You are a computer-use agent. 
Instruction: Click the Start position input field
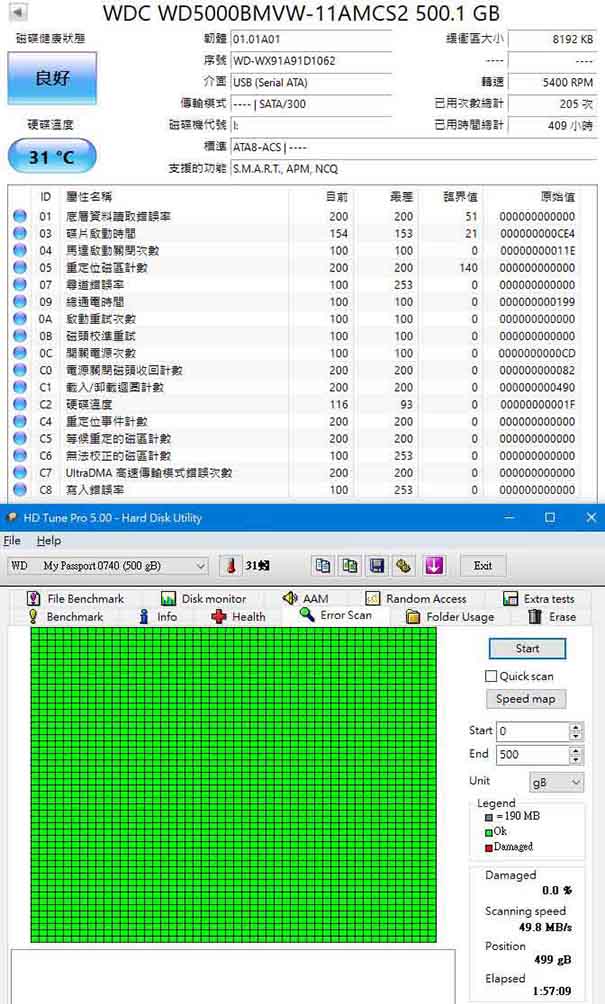(x=533, y=731)
